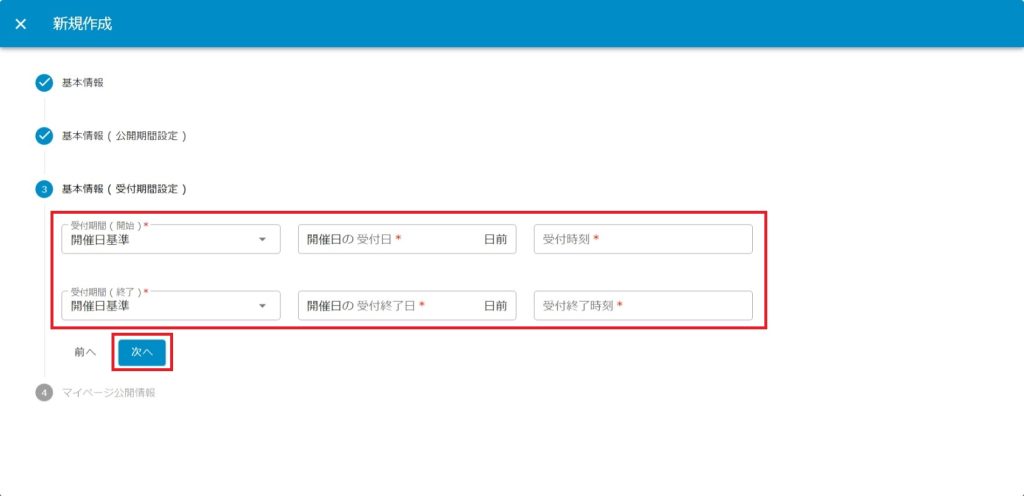Click the checkmark icon for the 公開期間設定 step

44,136
